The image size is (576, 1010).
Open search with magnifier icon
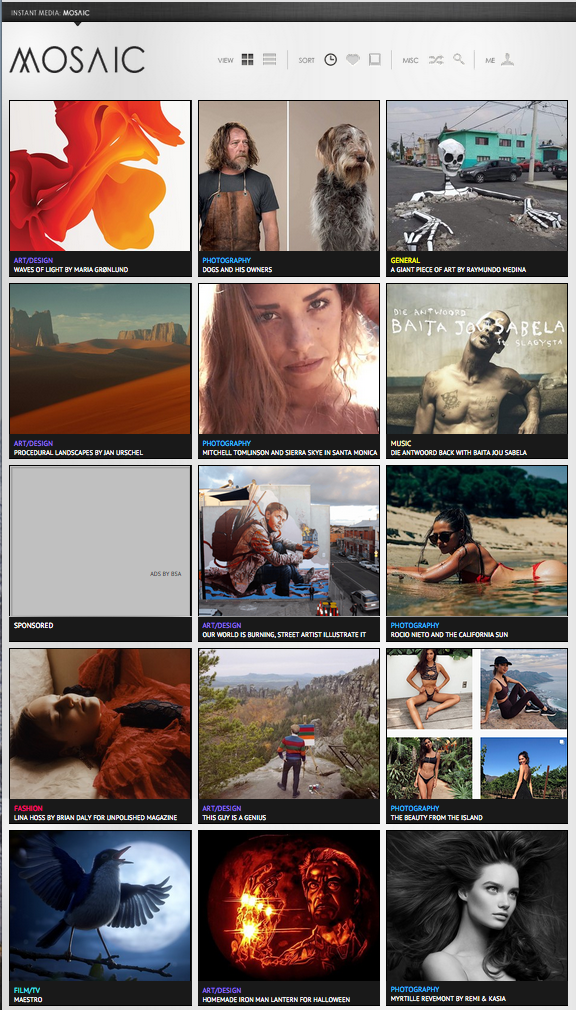(x=459, y=59)
